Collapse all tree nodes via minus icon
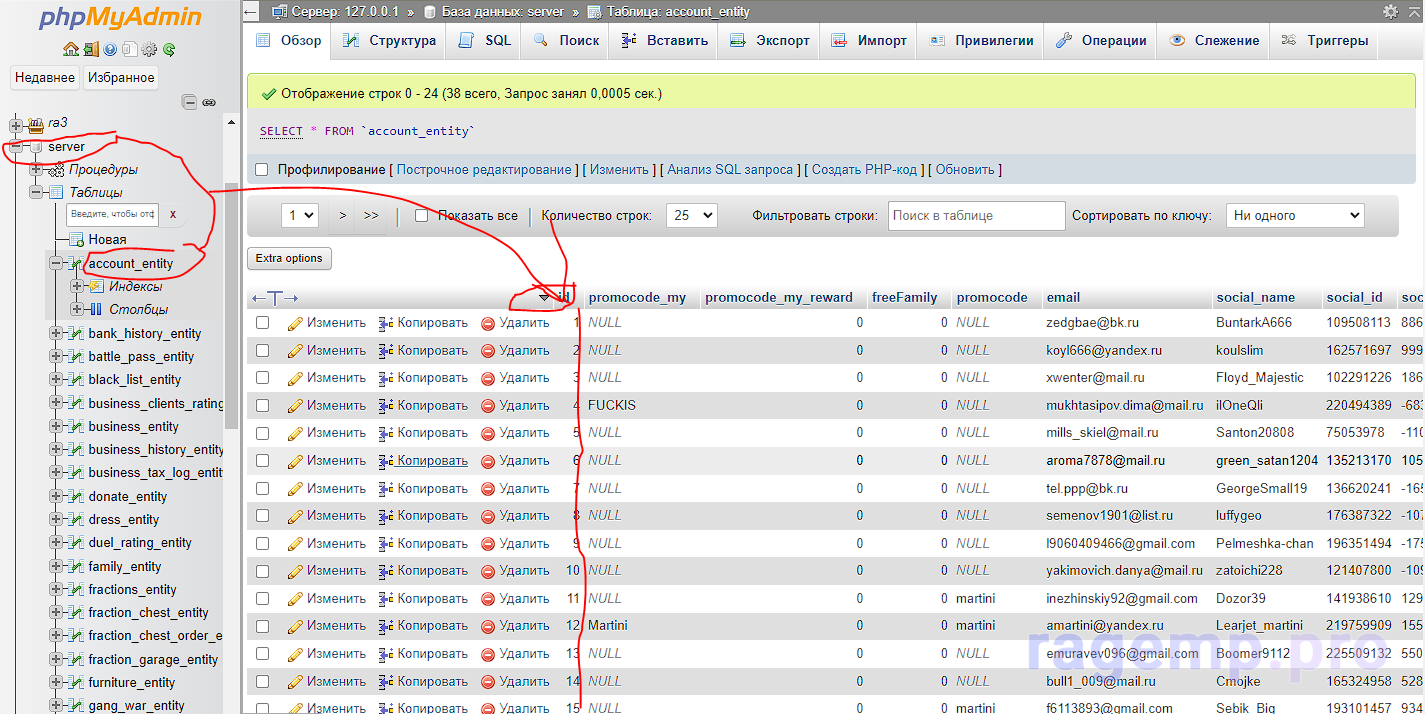The height and width of the screenshot is (714, 1425). (x=189, y=102)
